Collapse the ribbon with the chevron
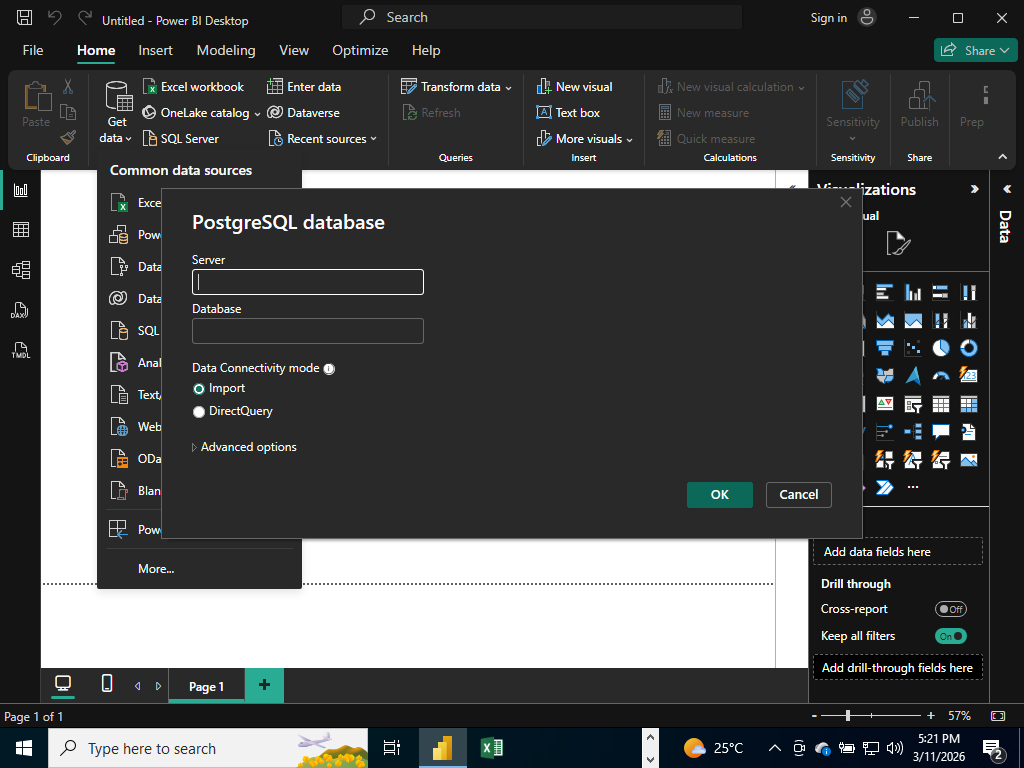The height and width of the screenshot is (768, 1024). click(1002, 157)
